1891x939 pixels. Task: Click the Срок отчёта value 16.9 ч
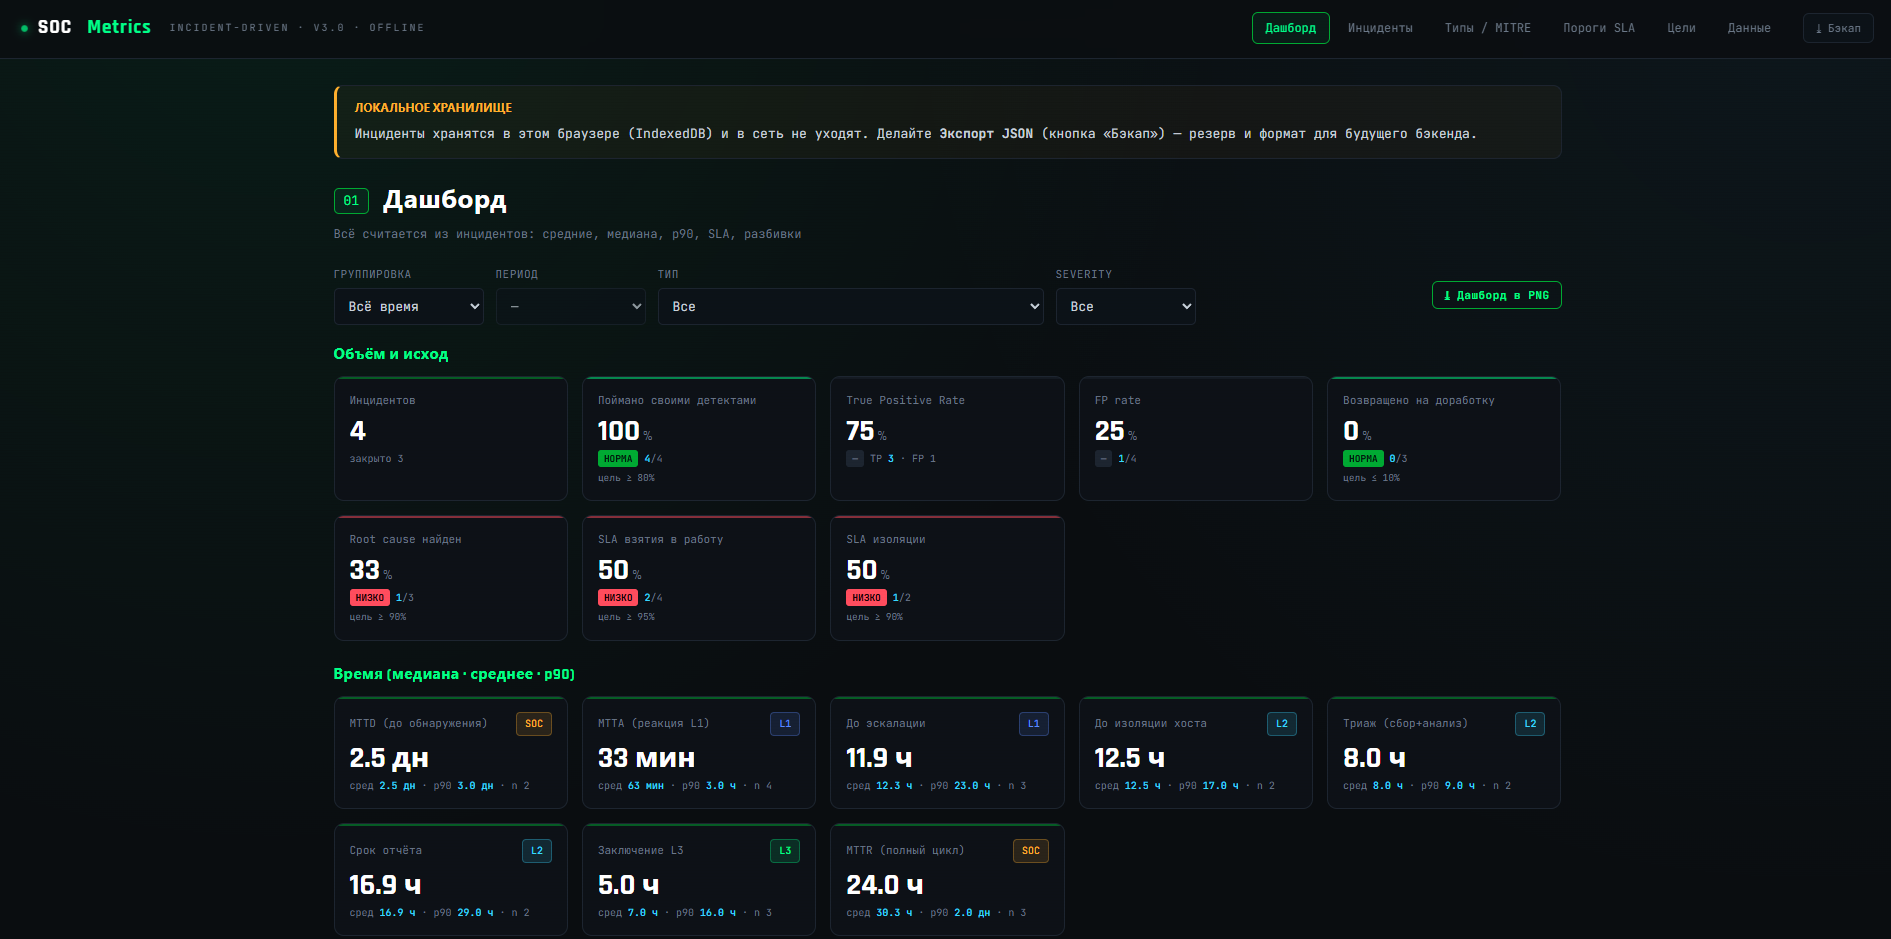point(385,885)
